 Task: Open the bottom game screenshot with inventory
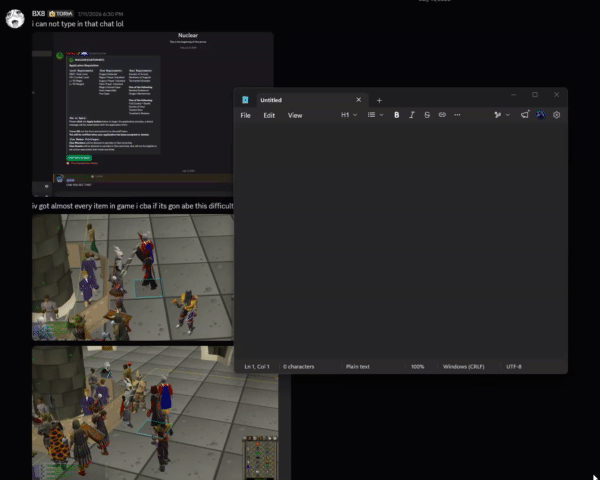(155, 413)
